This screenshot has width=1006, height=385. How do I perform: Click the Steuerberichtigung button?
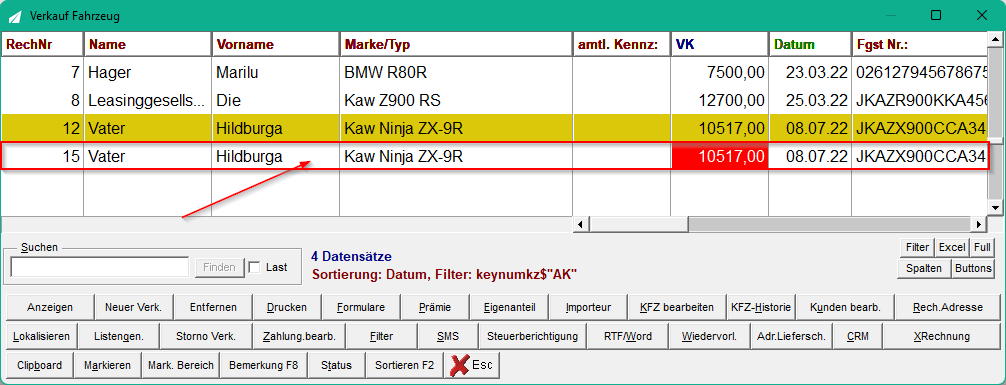(x=533, y=336)
